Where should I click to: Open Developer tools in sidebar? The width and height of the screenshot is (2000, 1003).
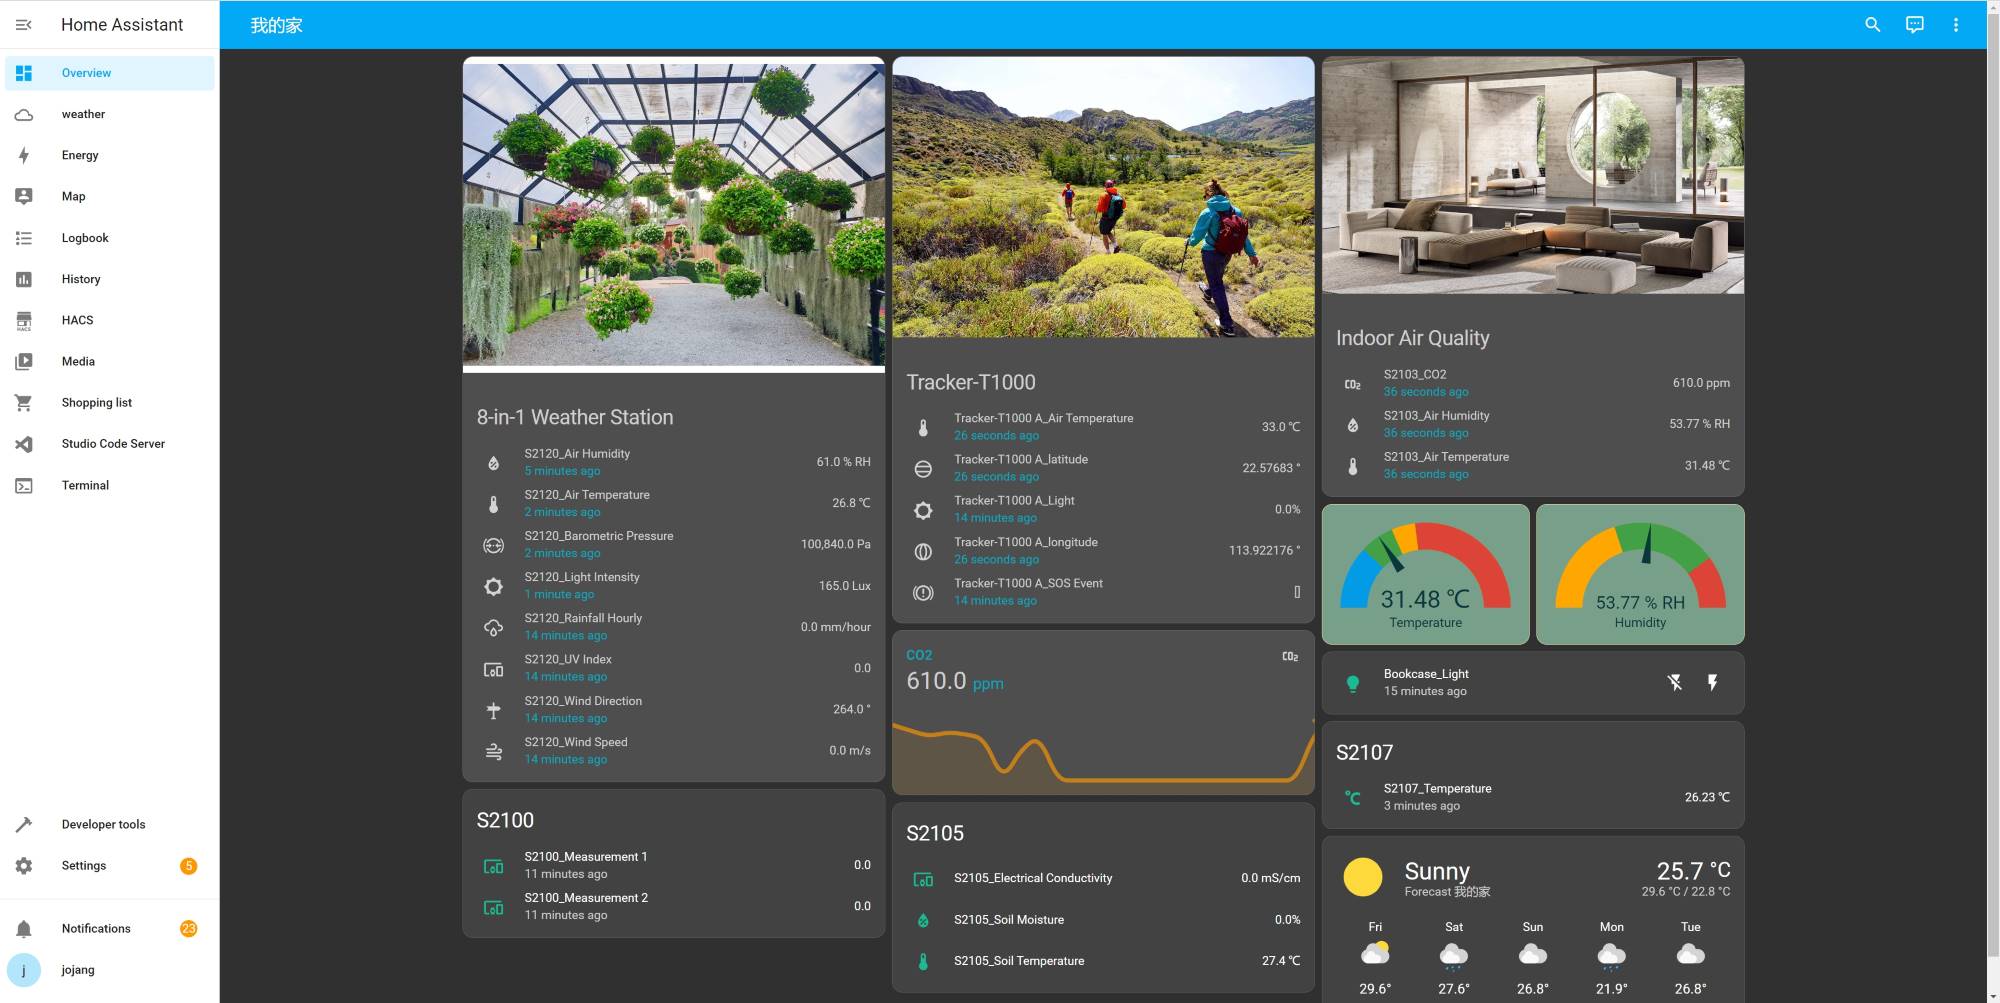click(103, 825)
